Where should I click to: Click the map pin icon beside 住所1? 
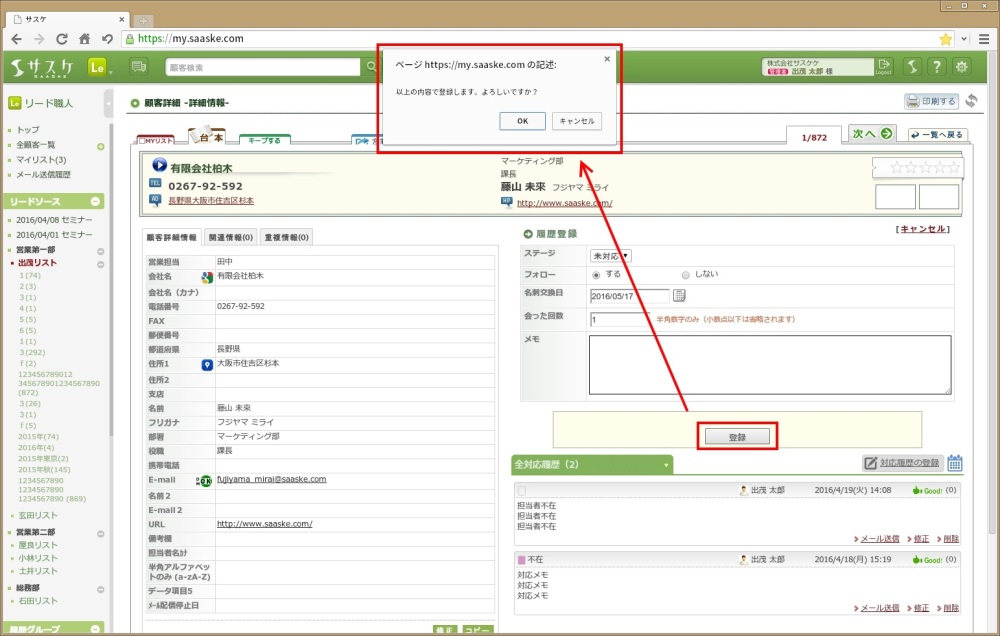point(207,365)
